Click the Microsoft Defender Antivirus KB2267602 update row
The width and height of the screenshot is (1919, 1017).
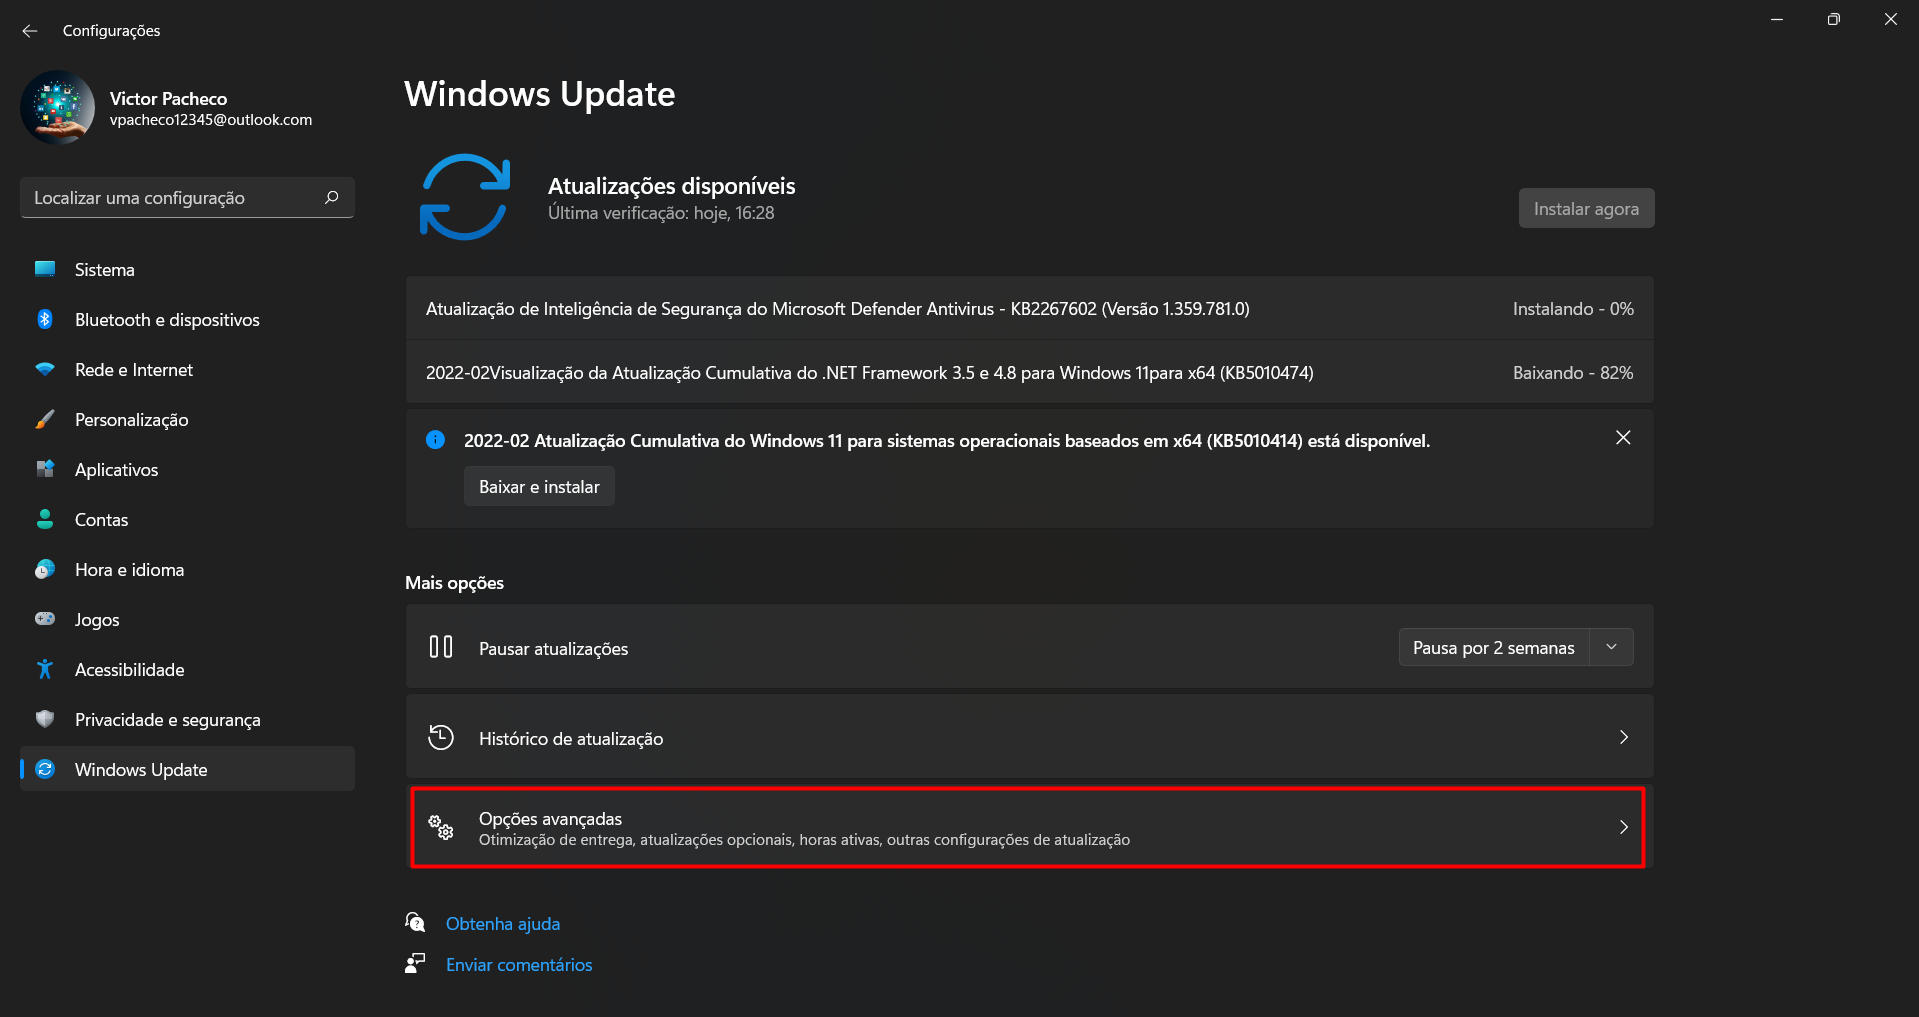tap(1029, 308)
